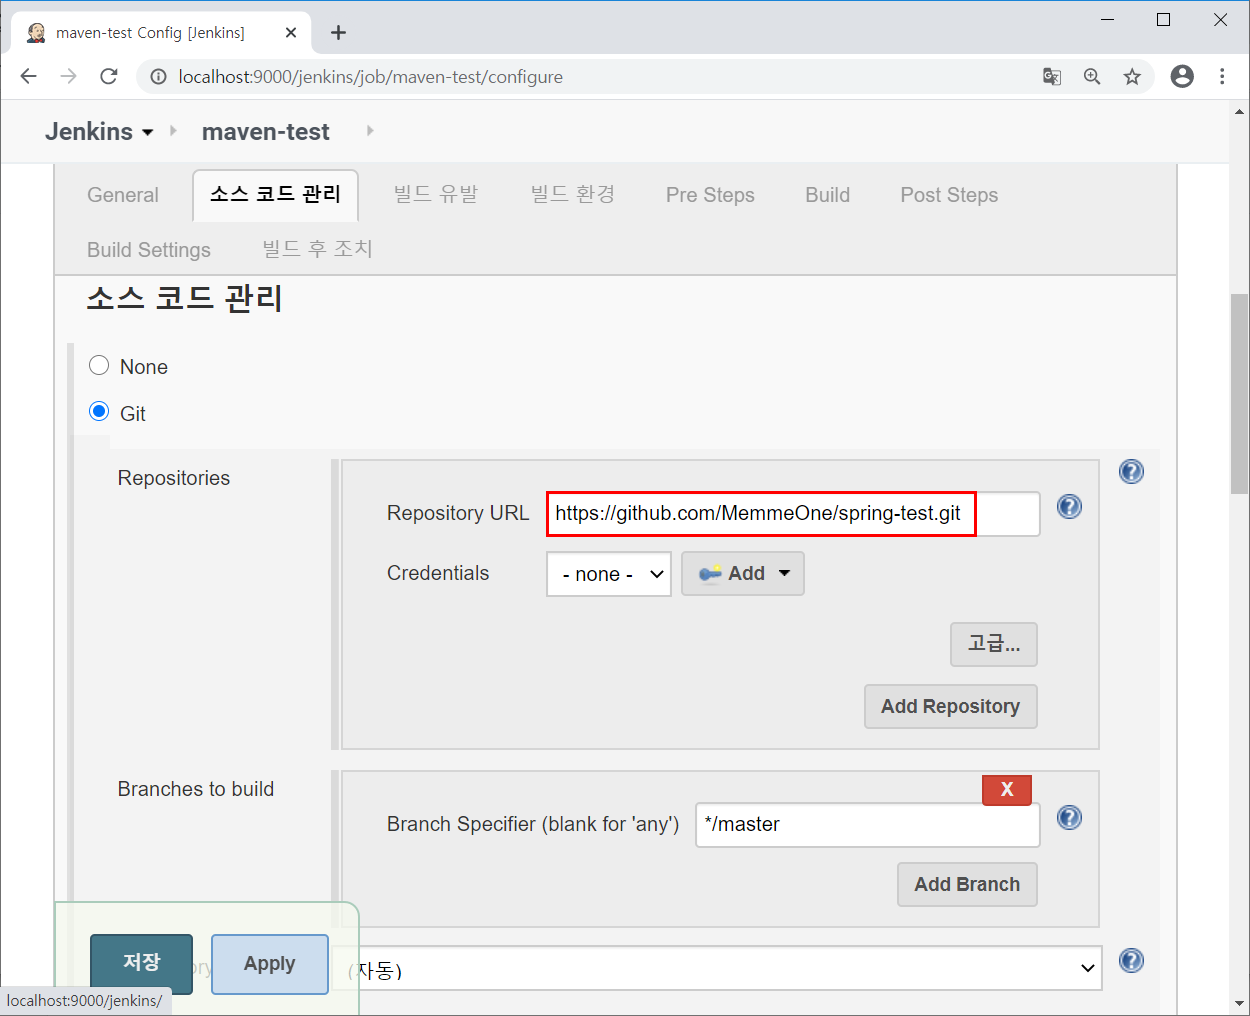The image size is (1250, 1016).
Task: Click the Apply button
Action: (270, 964)
